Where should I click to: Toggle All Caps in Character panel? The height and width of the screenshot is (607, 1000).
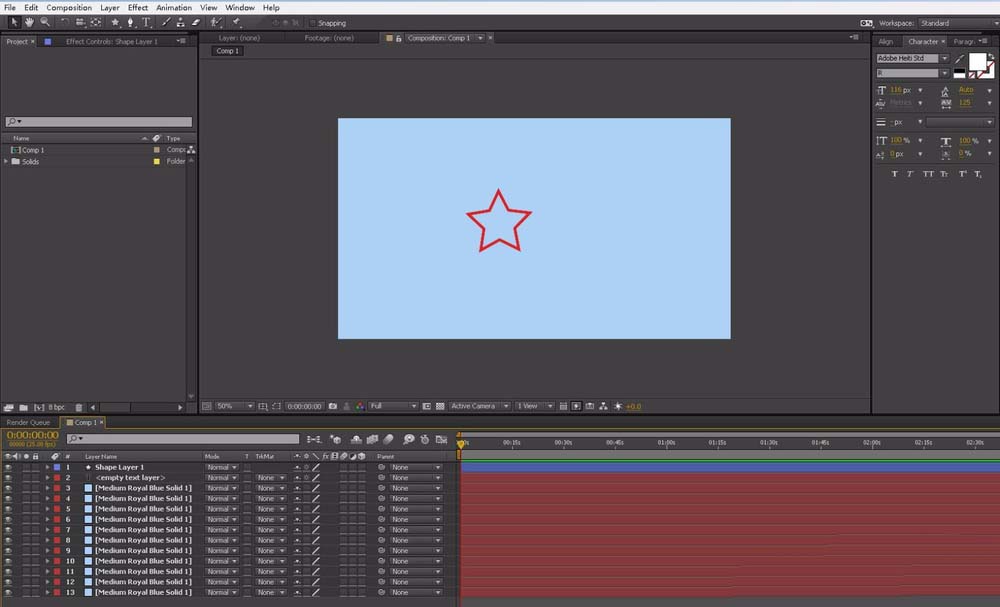coord(928,173)
